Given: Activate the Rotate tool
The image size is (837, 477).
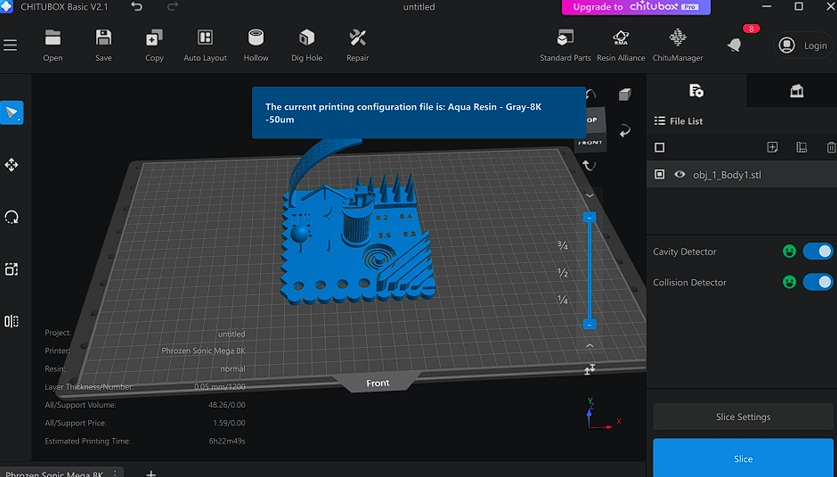Looking at the screenshot, I should click(12, 217).
